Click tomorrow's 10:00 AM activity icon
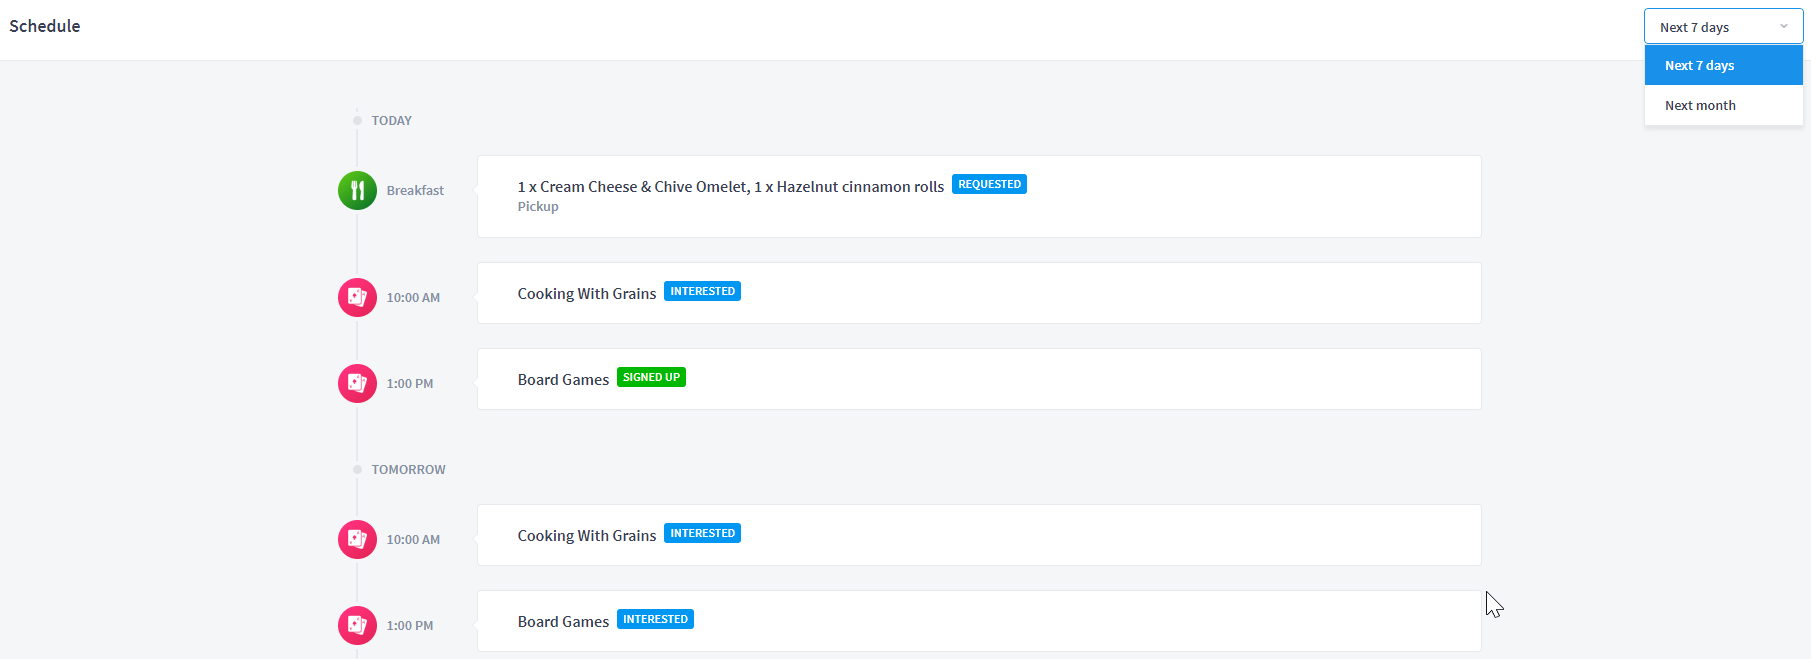This screenshot has height=659, width=1811. (357, 539)
